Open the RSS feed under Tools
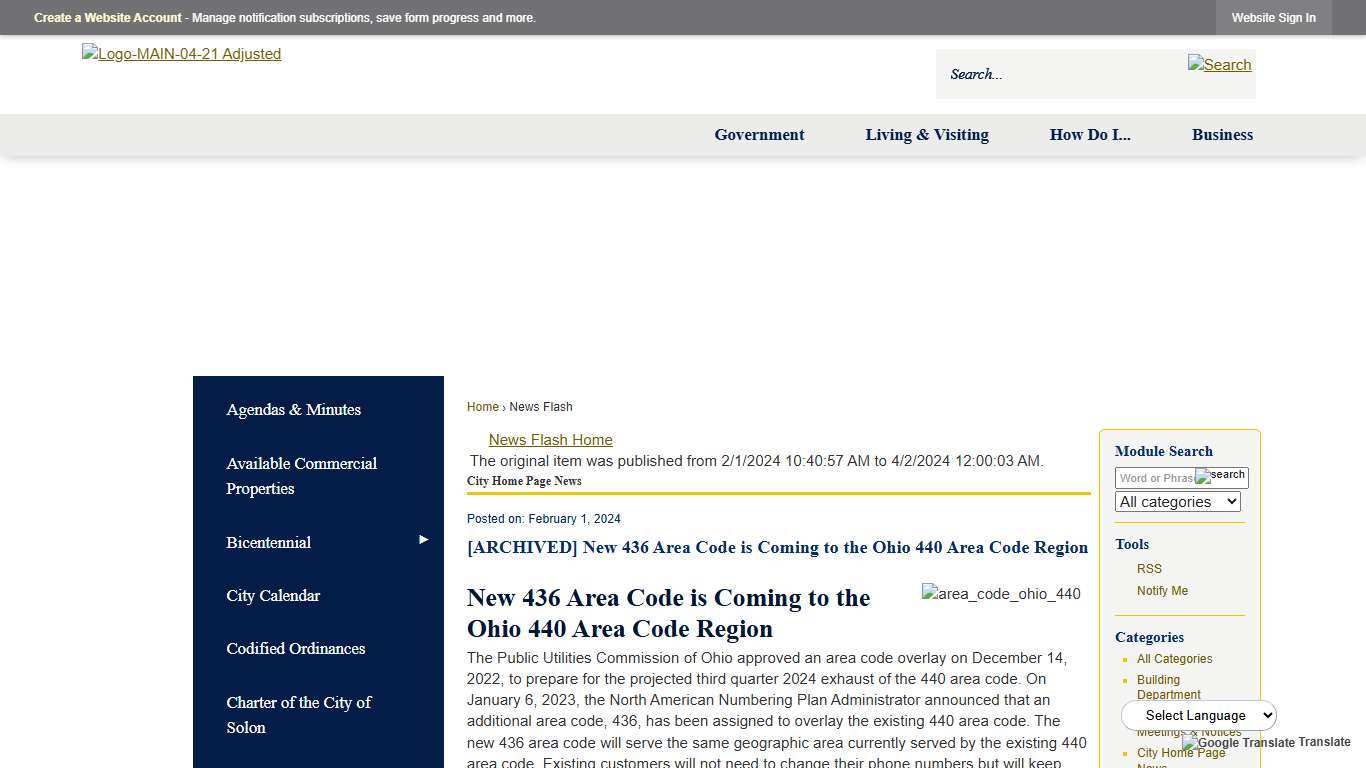Viewport: 1366px width, 768px height. click(x=1149, y=568)
